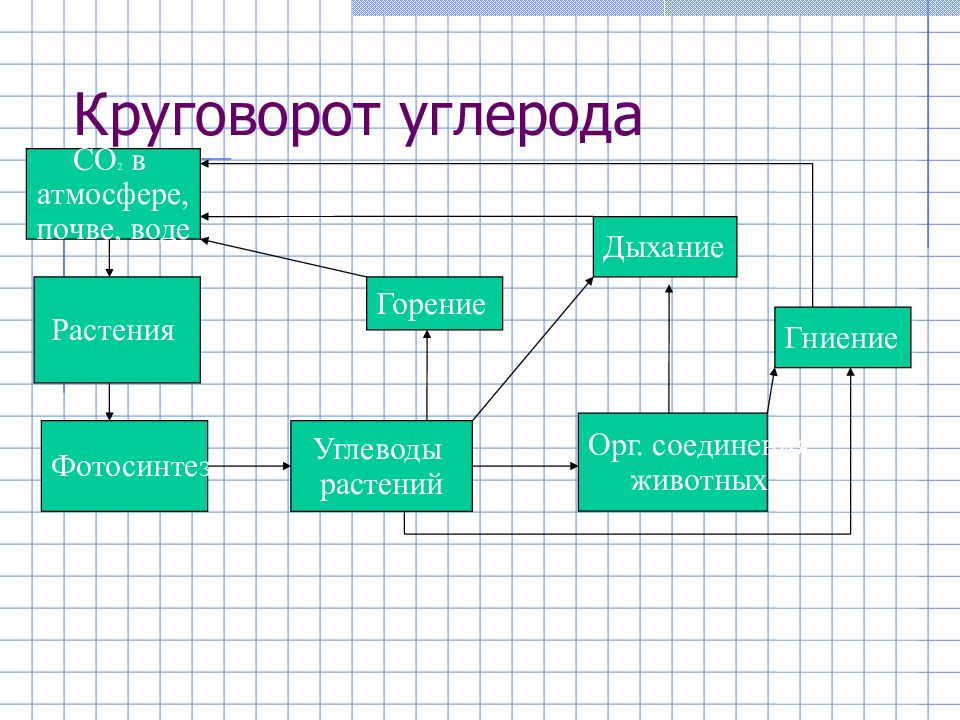
Task: Click the "Фотосинтез" box
Action: click(124, 466)
